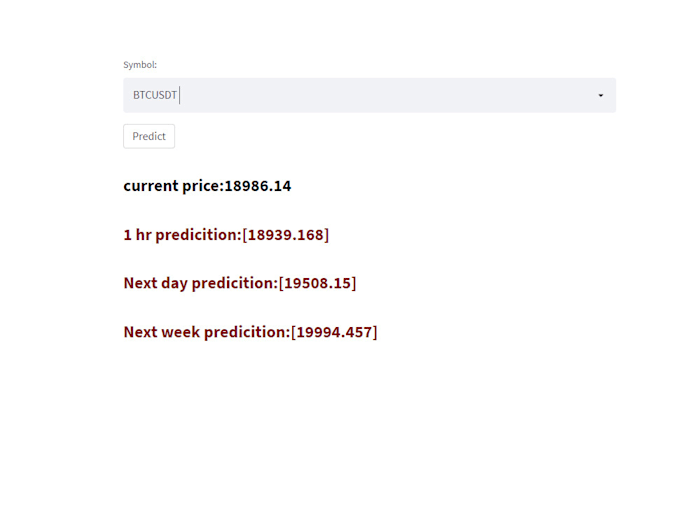680x530 pixels.
Task: Click the '1 hr predicition:[18939.168]' text
Action: [x=226, y=235]
